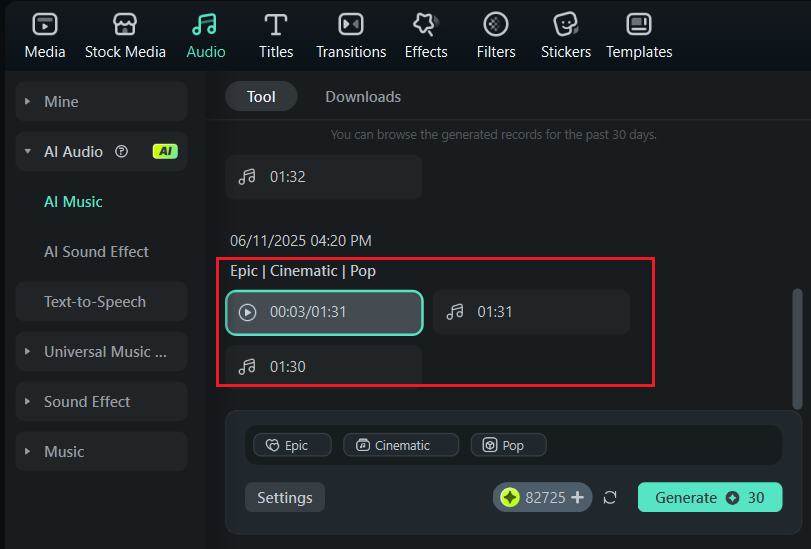Click the Epic | Cinematic | Pop heading
Screen dimensions: 811x549
(x=303, y=271)
